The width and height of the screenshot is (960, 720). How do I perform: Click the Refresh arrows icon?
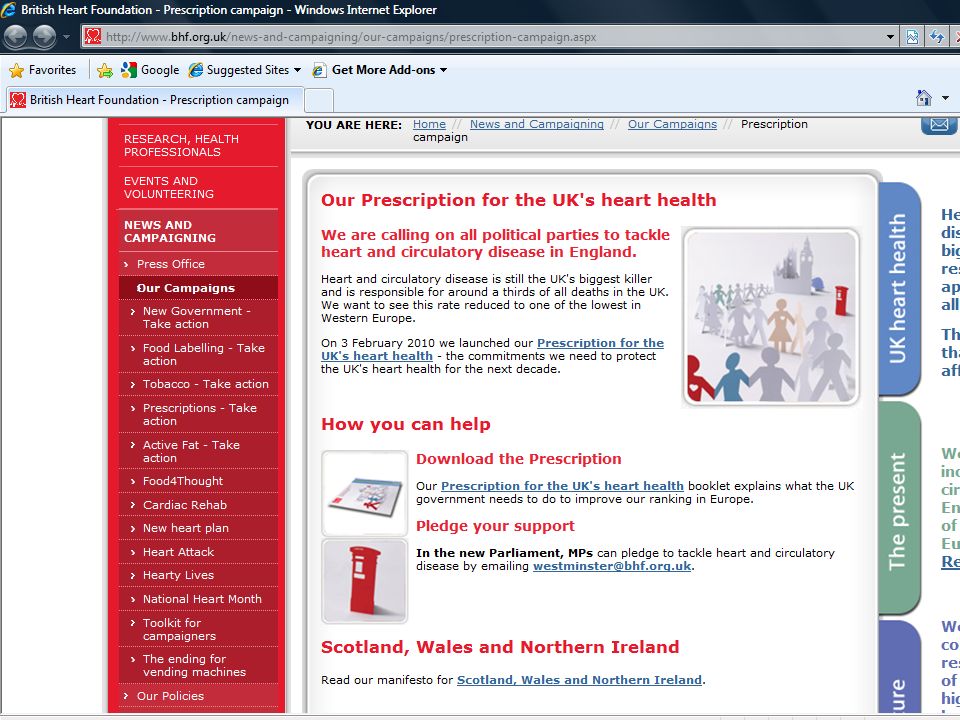click(937, 37)
